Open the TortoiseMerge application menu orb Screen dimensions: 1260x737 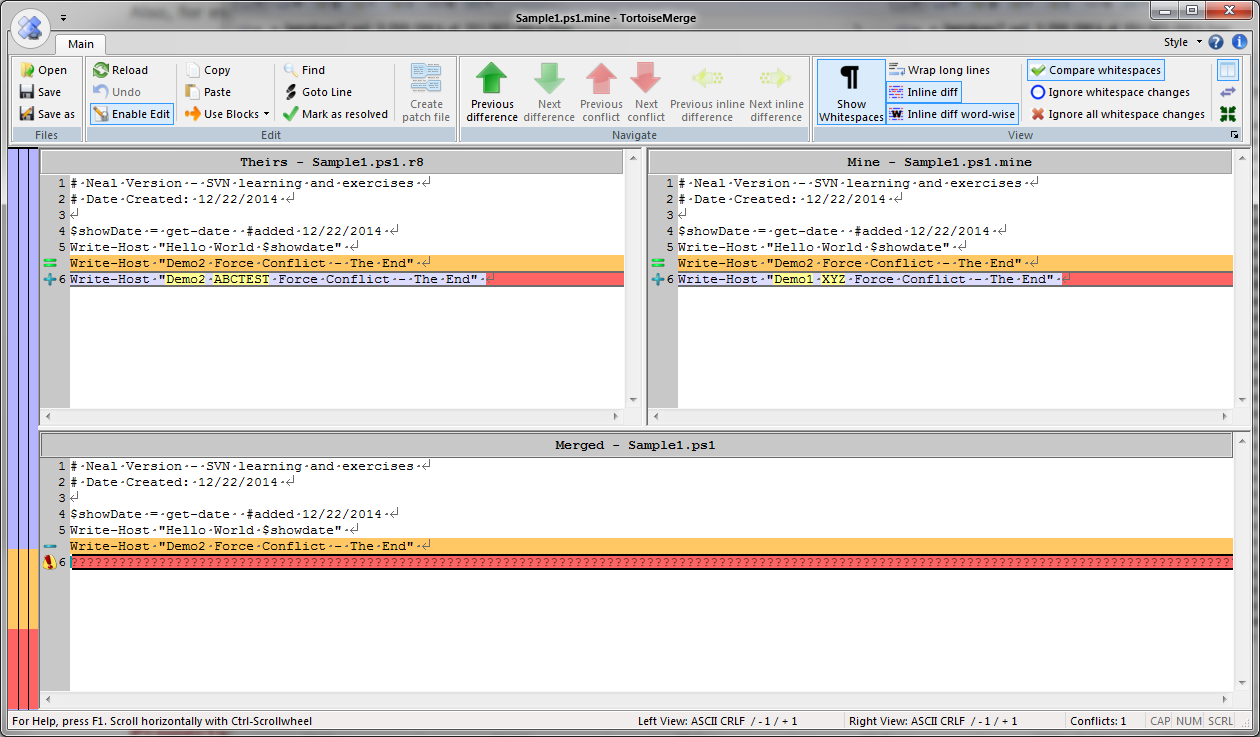(31, 27)
